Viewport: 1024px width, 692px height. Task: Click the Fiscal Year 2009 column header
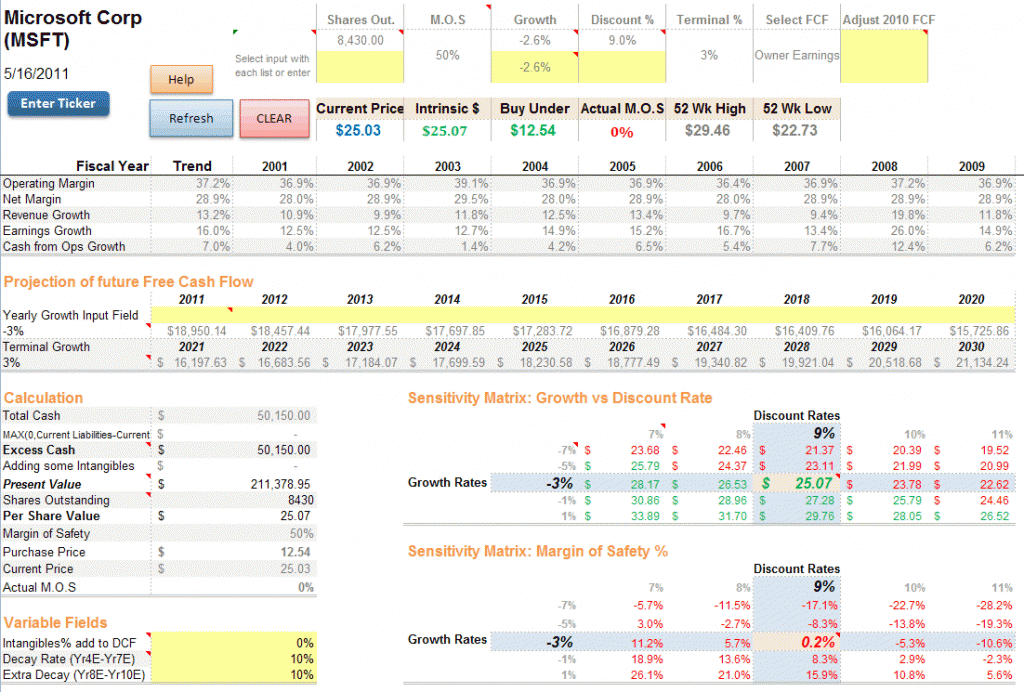972,166
